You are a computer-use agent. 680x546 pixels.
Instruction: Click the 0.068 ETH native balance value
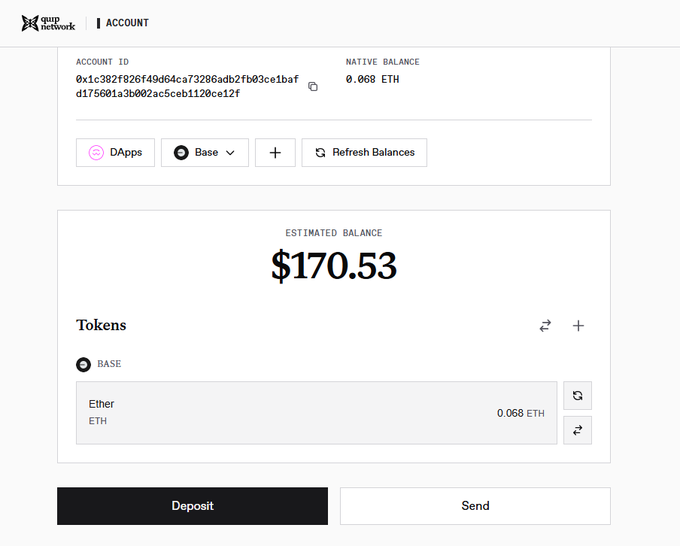[372, 79]
